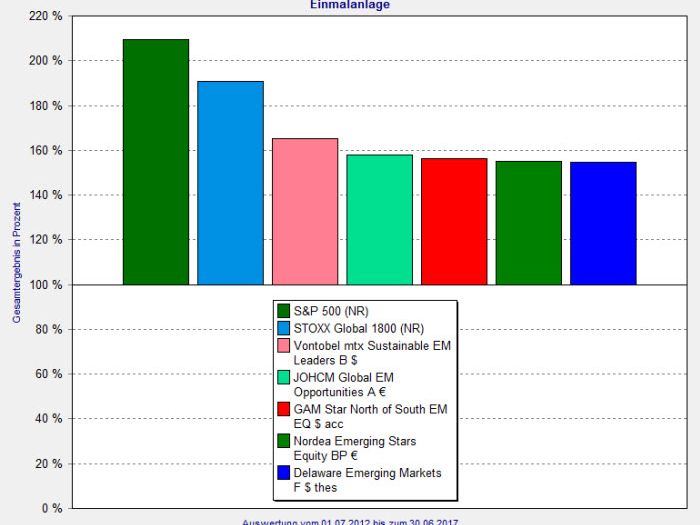Image resolution: width=700 pixels, height=525 pixels.
Task: Click the dark blue bar at far right
Action: [603, 223]
